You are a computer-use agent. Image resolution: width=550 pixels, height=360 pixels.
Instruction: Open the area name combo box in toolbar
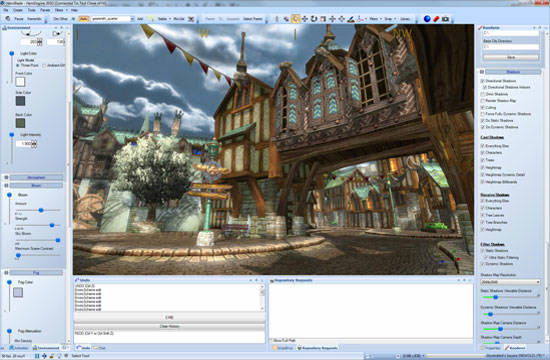coord(112,19)
